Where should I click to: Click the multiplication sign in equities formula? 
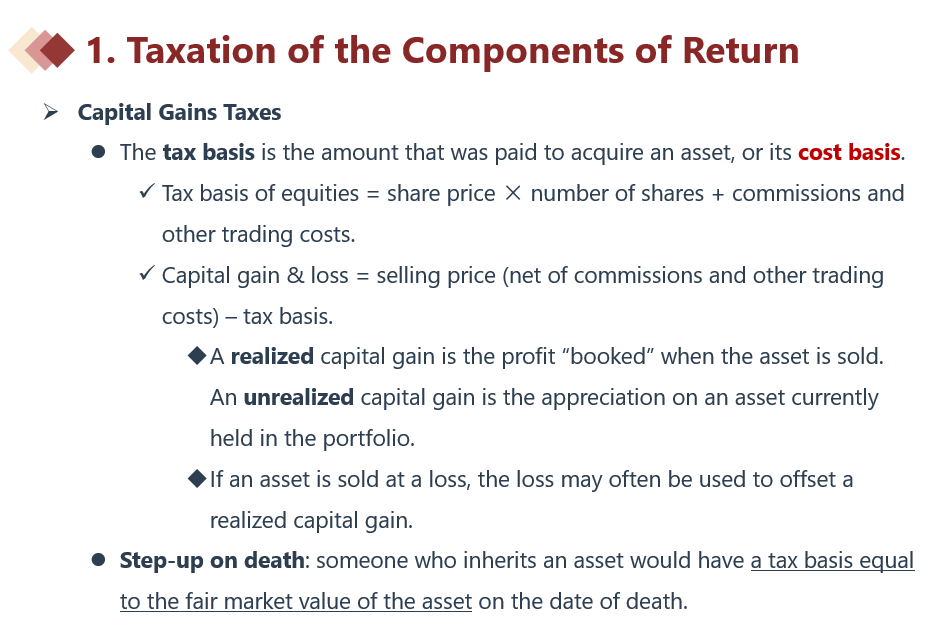512,193
